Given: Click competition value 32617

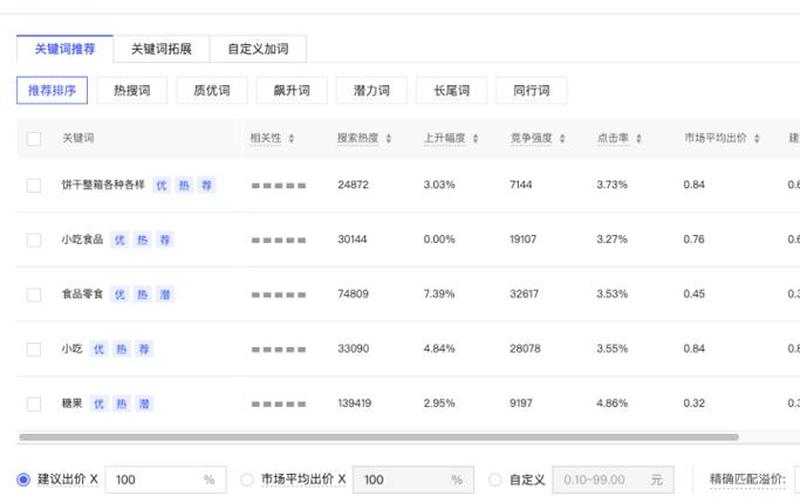Looking at the screenshot, I should pos(524,294).
